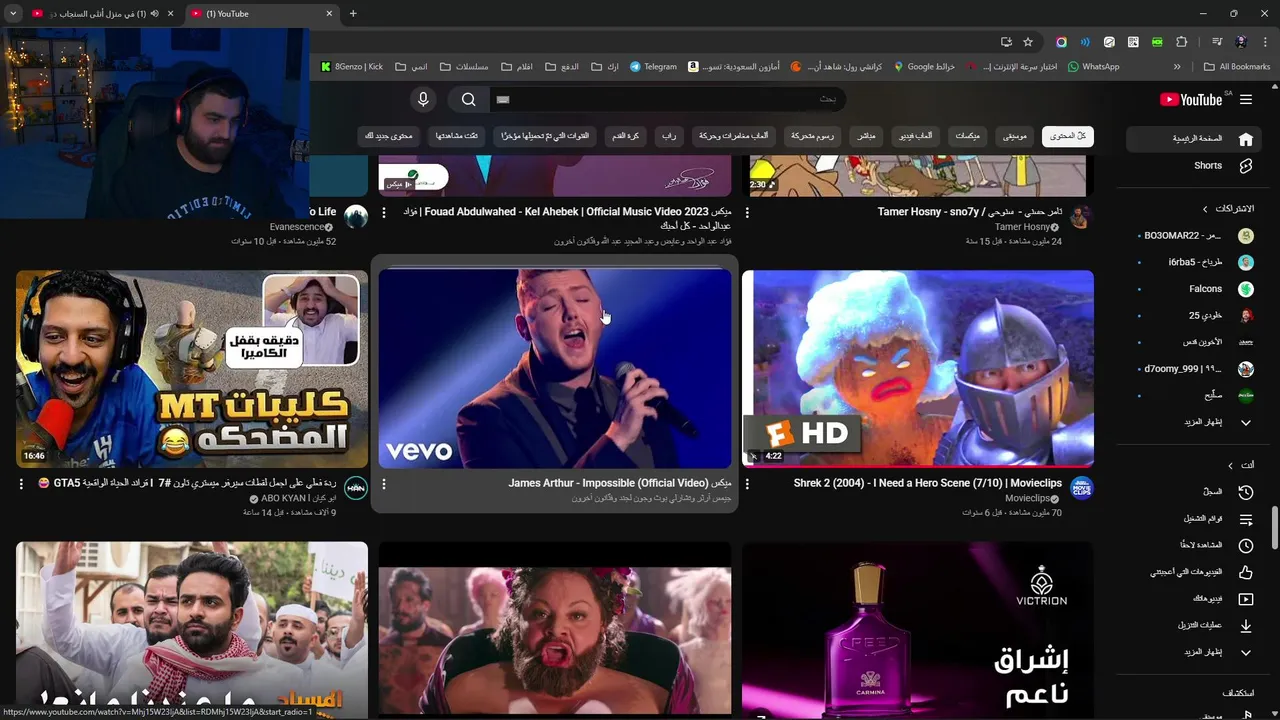The height and width of the screenshot is (720, 1280).
Task: Open the Telegram bookmark
Action: pyautogui.click(x=653, y=67)
